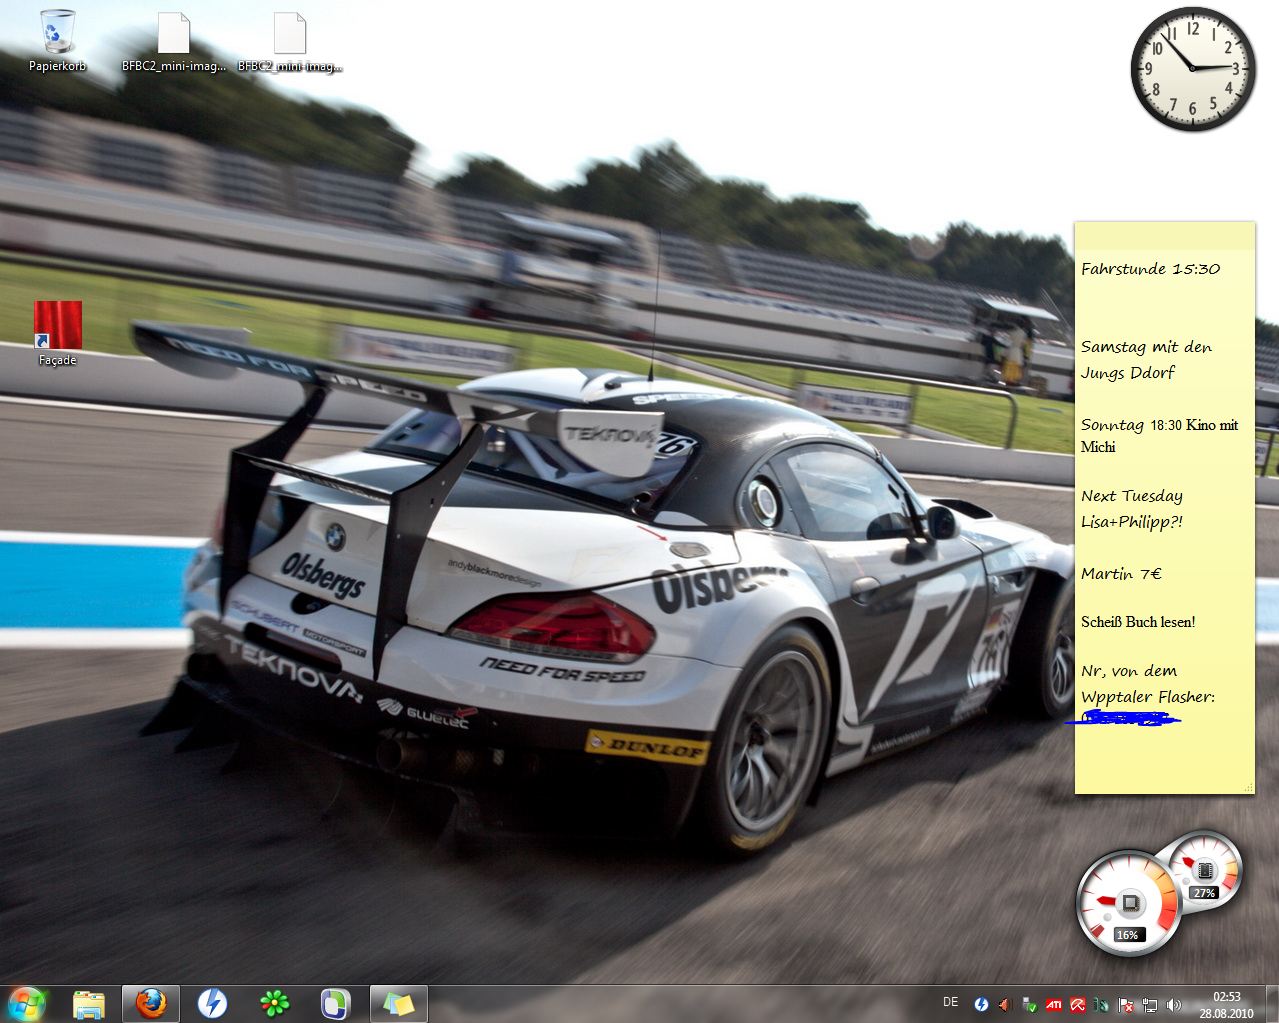Screen dimensions: 1279x1023
Task: Select the BFBC2_mini-imag file farthest from Papierkorb
Action: [x=289, y=43]
